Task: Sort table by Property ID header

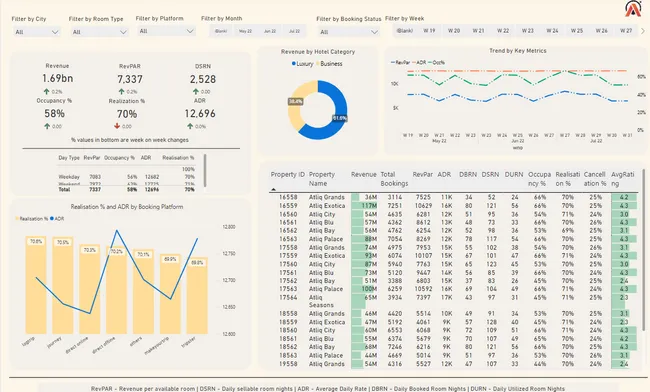Action: tap(288, 174)
